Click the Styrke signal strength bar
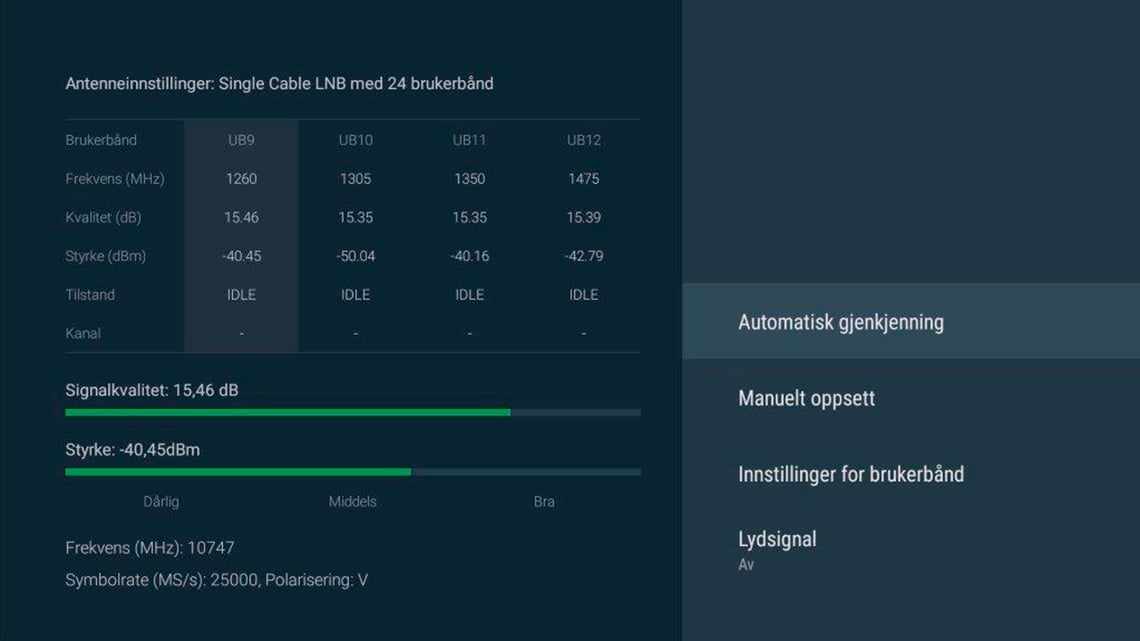 (x=238, y=472)
